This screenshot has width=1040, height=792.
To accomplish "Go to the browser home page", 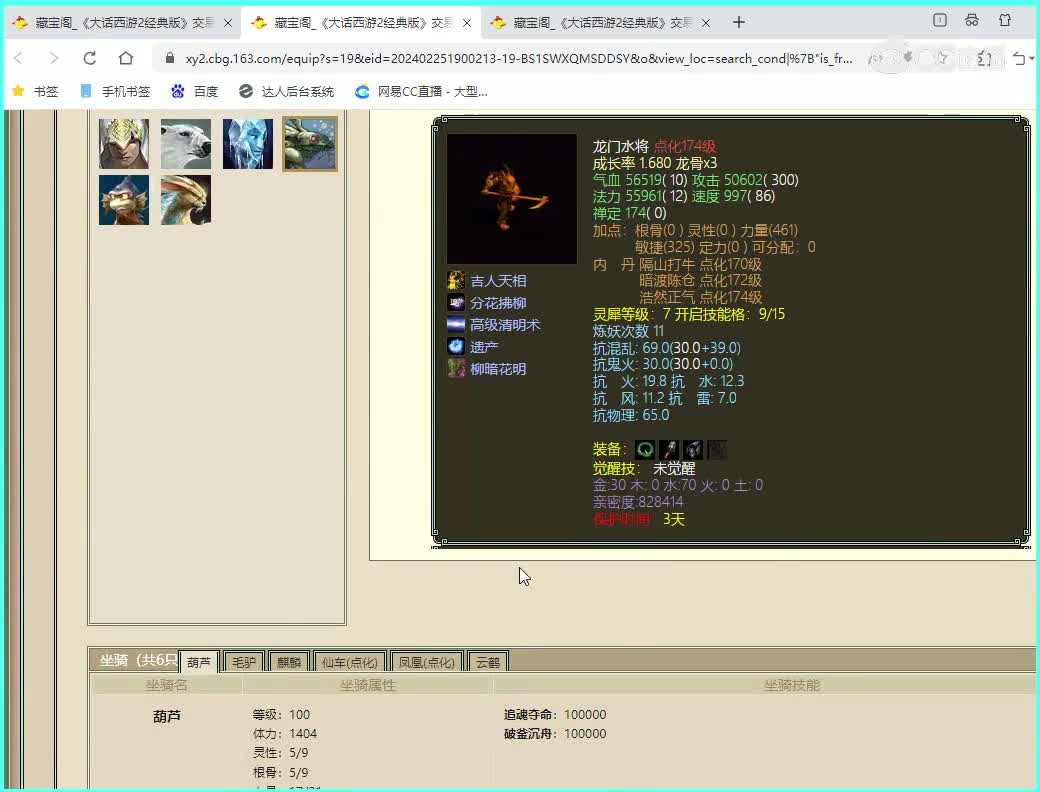I will click(x=125, y=58).
